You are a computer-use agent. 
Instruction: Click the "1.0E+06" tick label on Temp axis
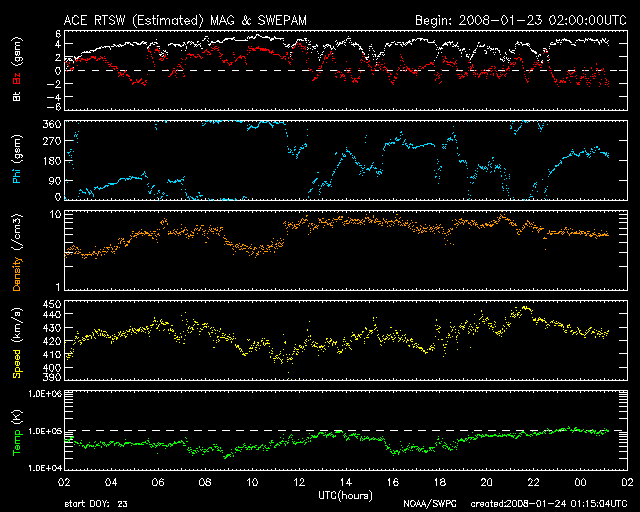point(45,394)
